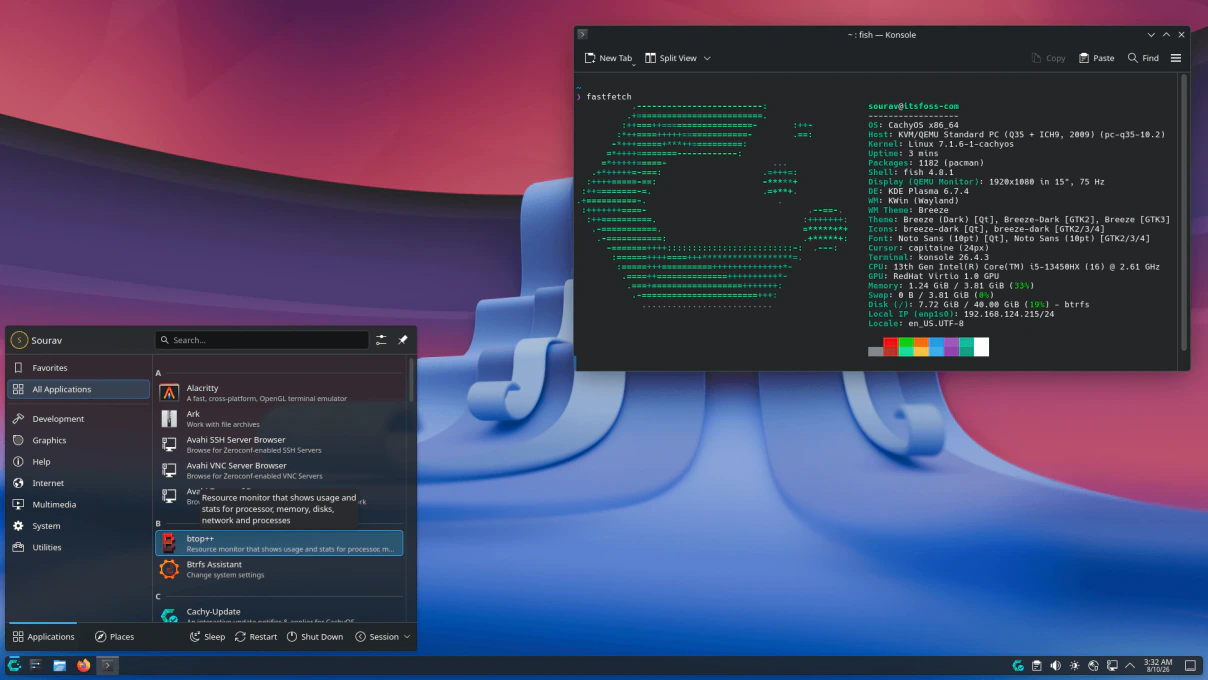Open the Cachy-Update tray icon
Viewport: 1208px width, 680px height.
tap(1018, 665)
